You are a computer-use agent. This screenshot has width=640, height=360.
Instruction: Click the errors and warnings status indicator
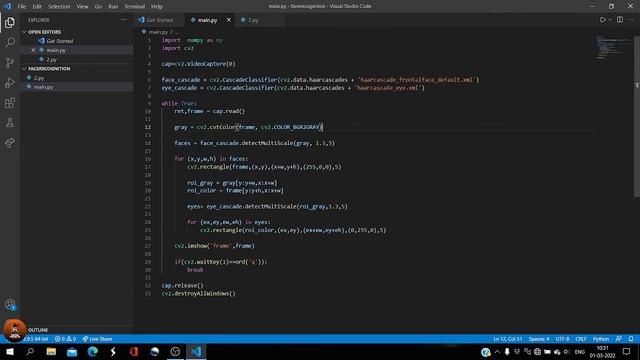(x=66, y=339)
